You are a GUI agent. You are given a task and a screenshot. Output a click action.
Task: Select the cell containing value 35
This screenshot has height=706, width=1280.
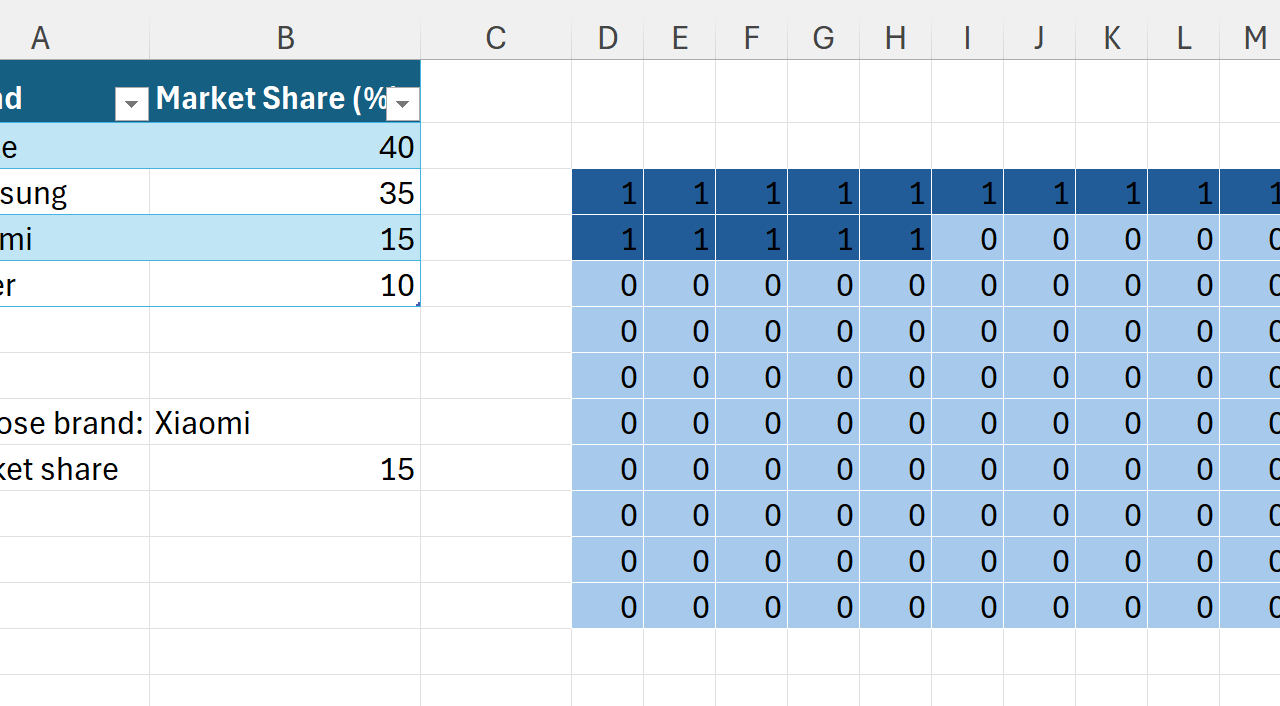tap(285, 192)
